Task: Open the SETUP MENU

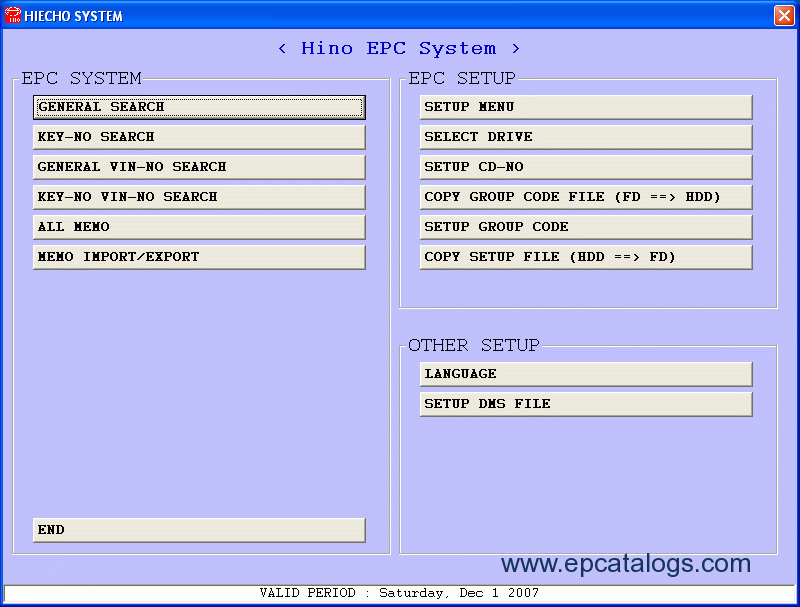Action: [x=586, y=107]
